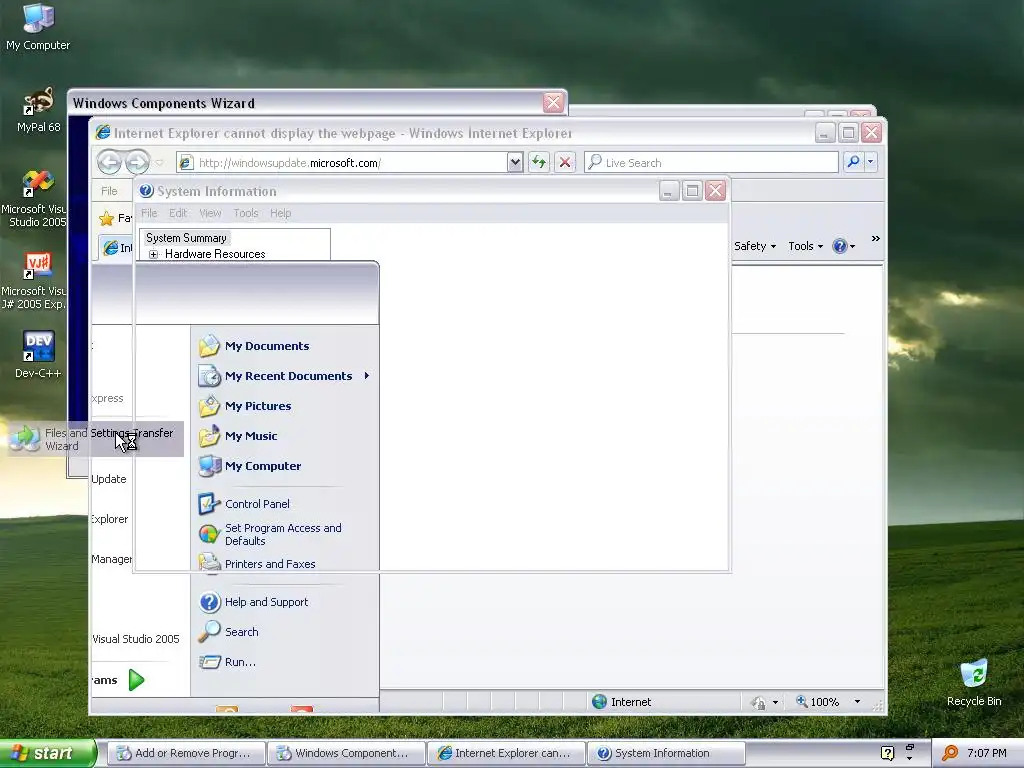Launch Files and Settings Transfer Wizard
This screenshot has height=768, width=1024.
coord(95,440)
